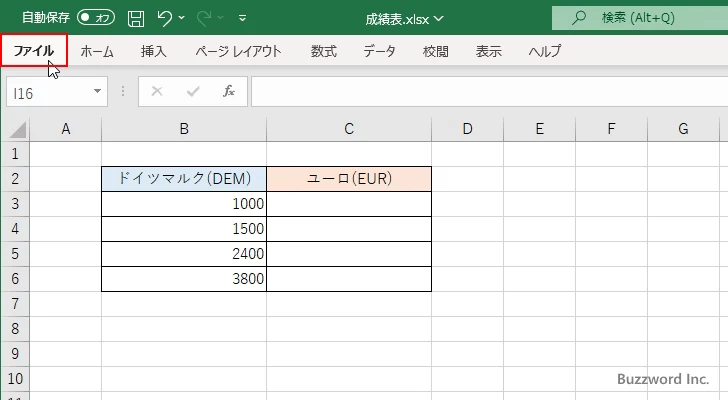Screen dimensions: 728x400
Task: Select row 10 header
Action: coord(15,379)
